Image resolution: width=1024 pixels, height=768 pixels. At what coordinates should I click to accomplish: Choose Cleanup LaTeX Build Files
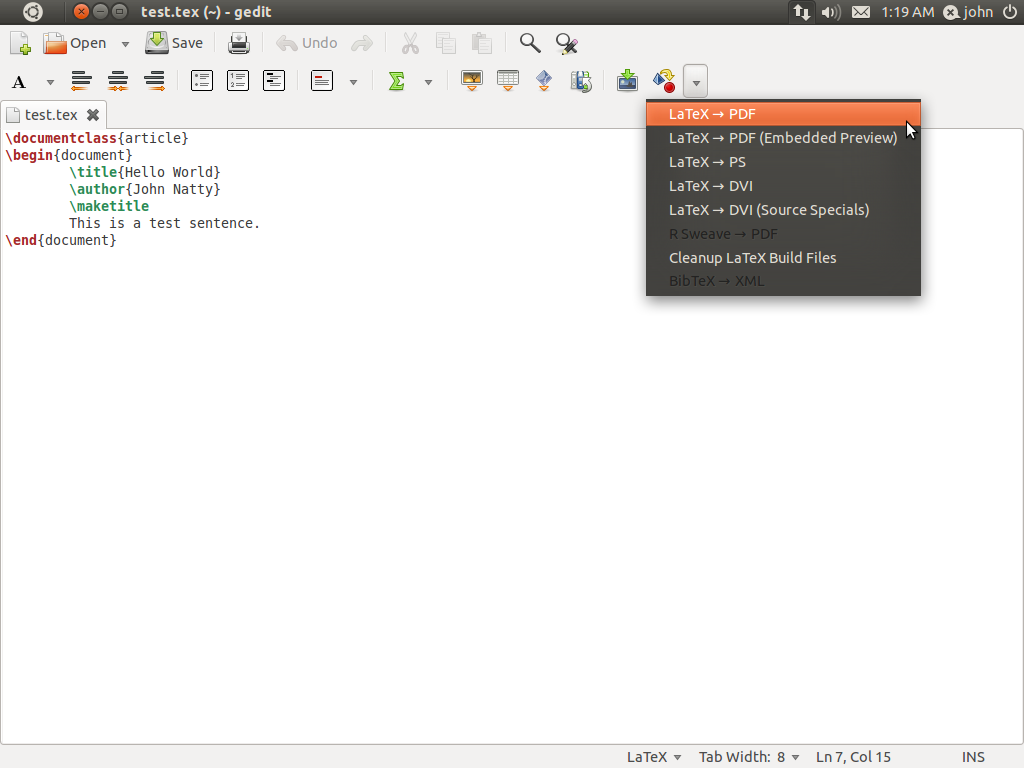click(x=752, y=257)
